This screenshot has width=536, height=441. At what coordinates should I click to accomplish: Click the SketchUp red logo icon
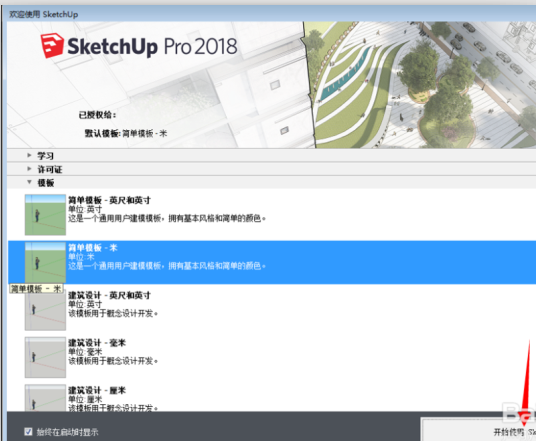(52, 45)
